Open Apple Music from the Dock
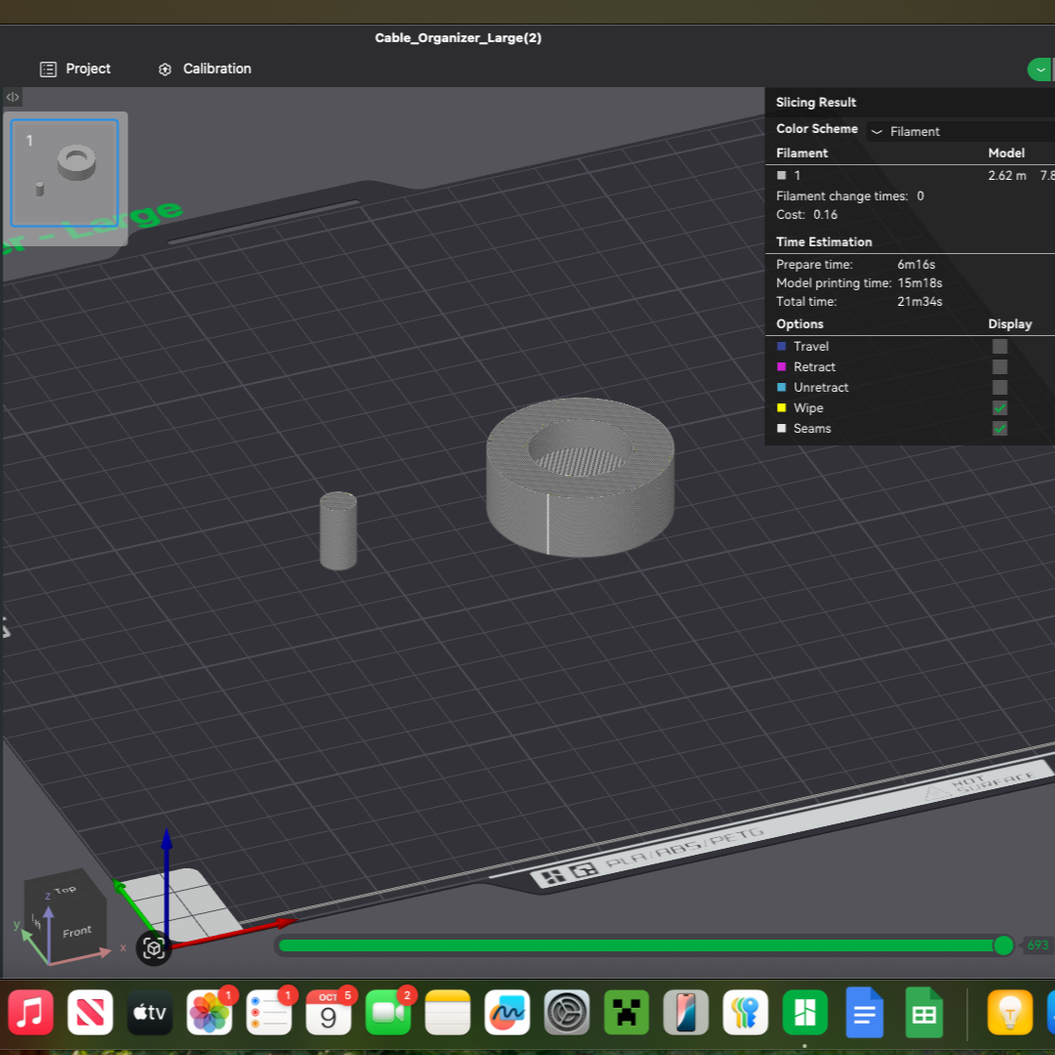1055x1055 pixels. tap(31, 1012)
